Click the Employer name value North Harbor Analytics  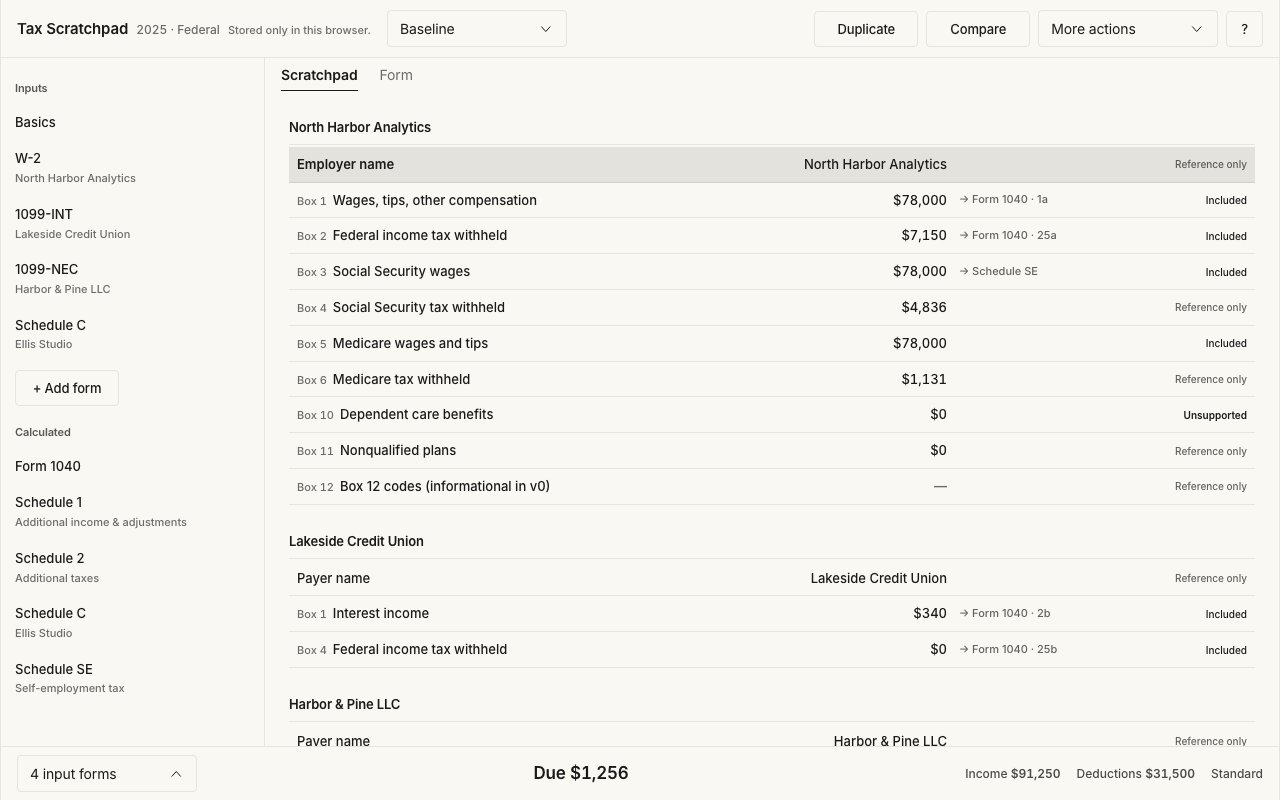[x=875, y=164]
